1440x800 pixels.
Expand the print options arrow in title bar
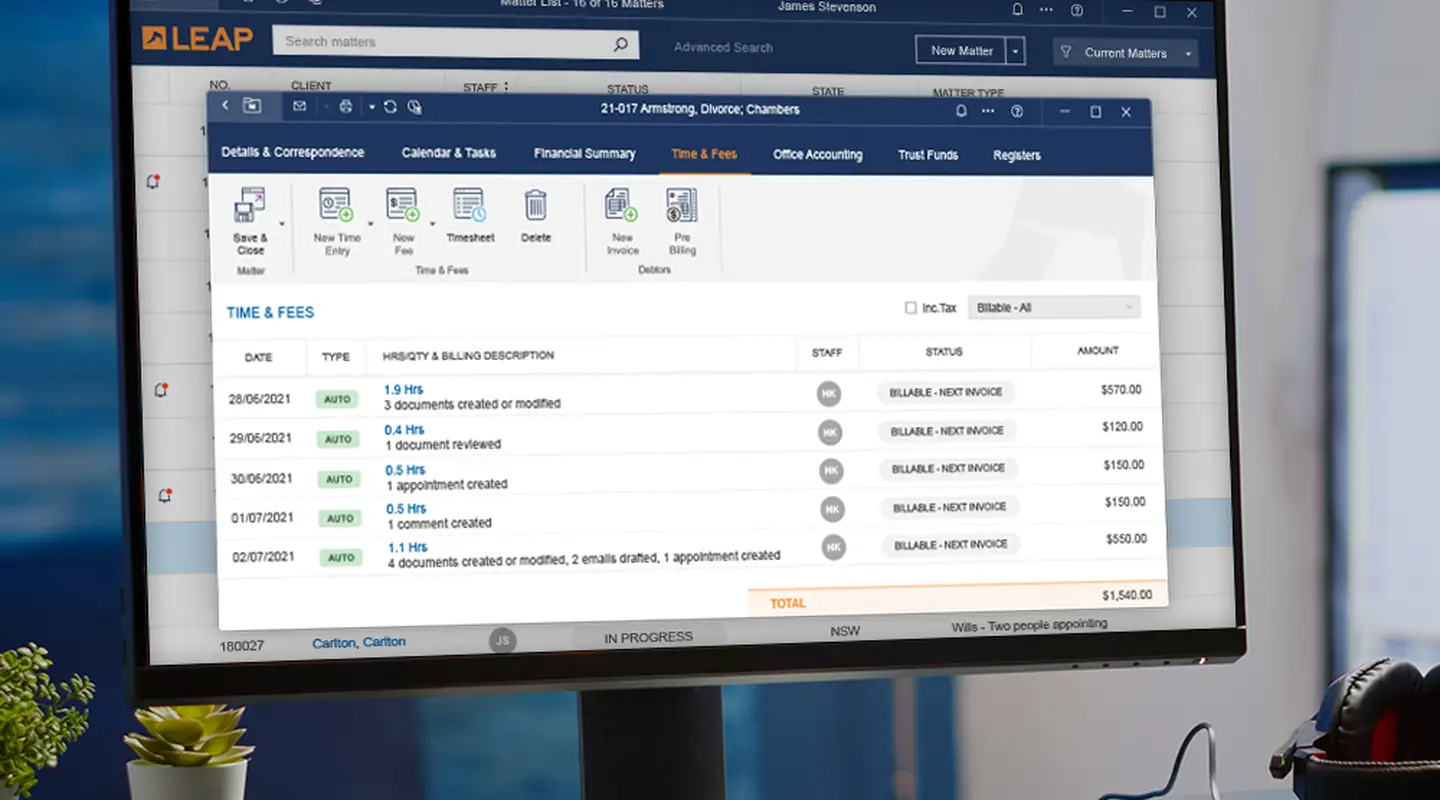[x=371, y=107]
